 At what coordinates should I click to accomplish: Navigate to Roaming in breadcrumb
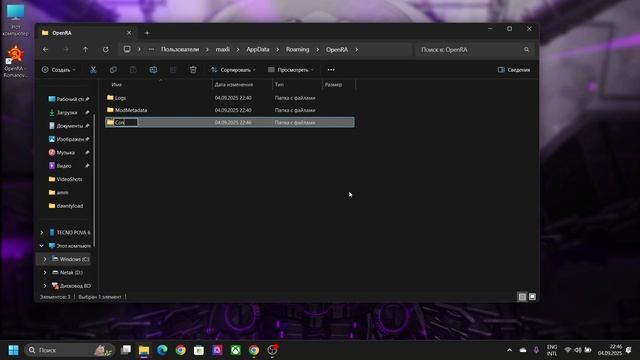click(x=297, y=49)
